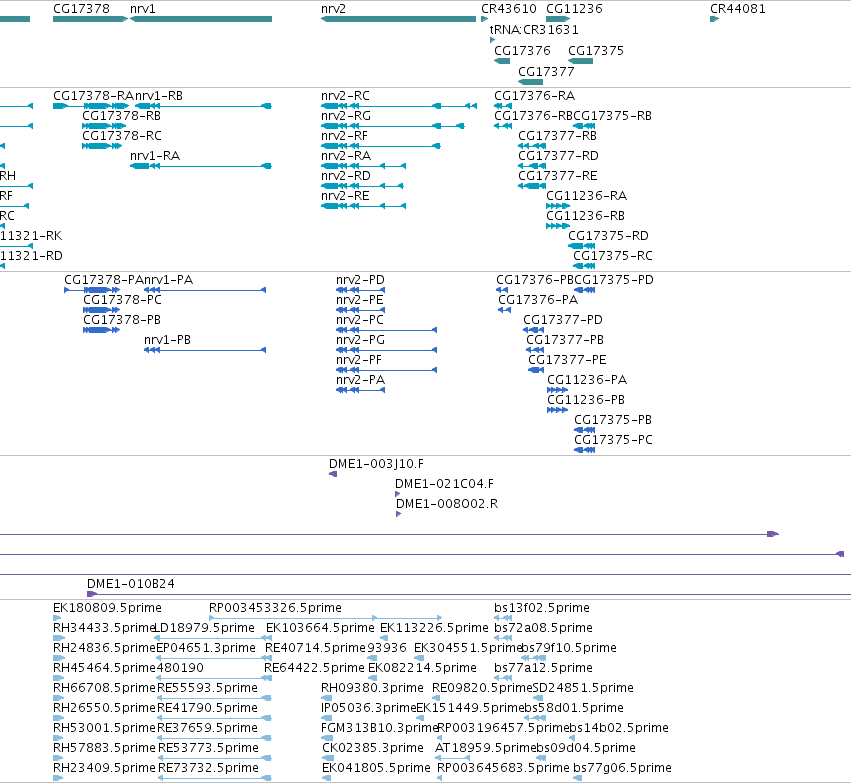Open the DME1-010B24 feature label
The height and width of the screenshot is (783, 851).
tap(131, 583)
